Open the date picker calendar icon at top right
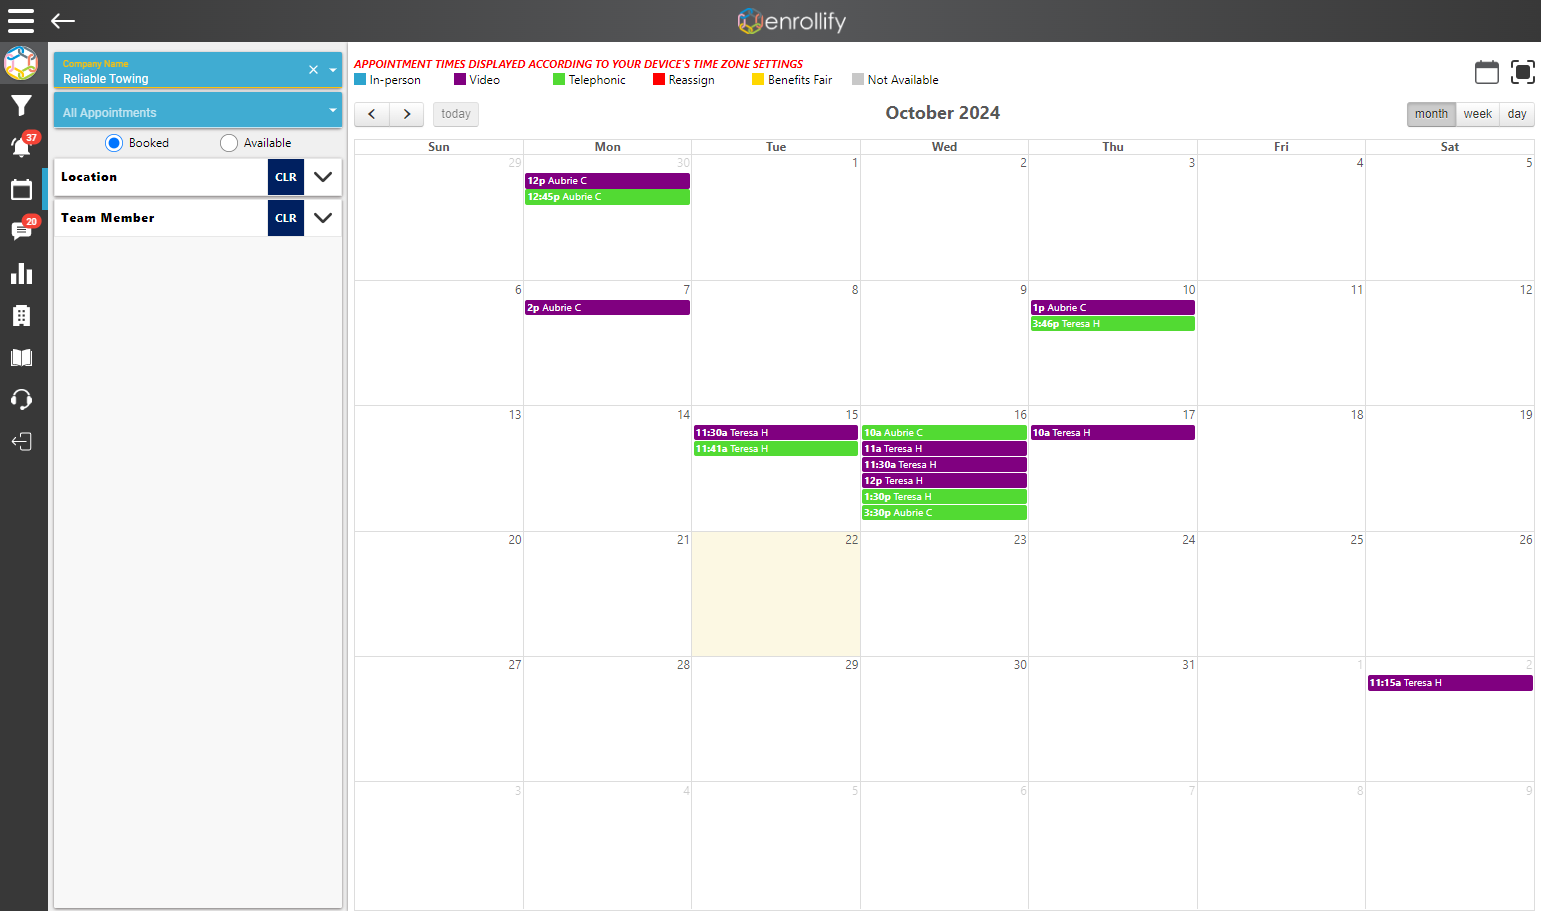The image size is (1541, 911). click(1487, 72)
